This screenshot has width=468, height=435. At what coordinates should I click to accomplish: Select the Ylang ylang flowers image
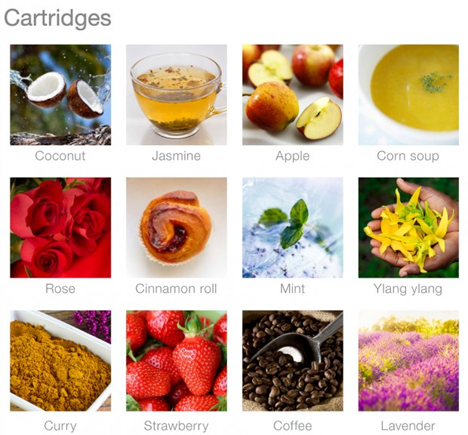click(408, 228)
